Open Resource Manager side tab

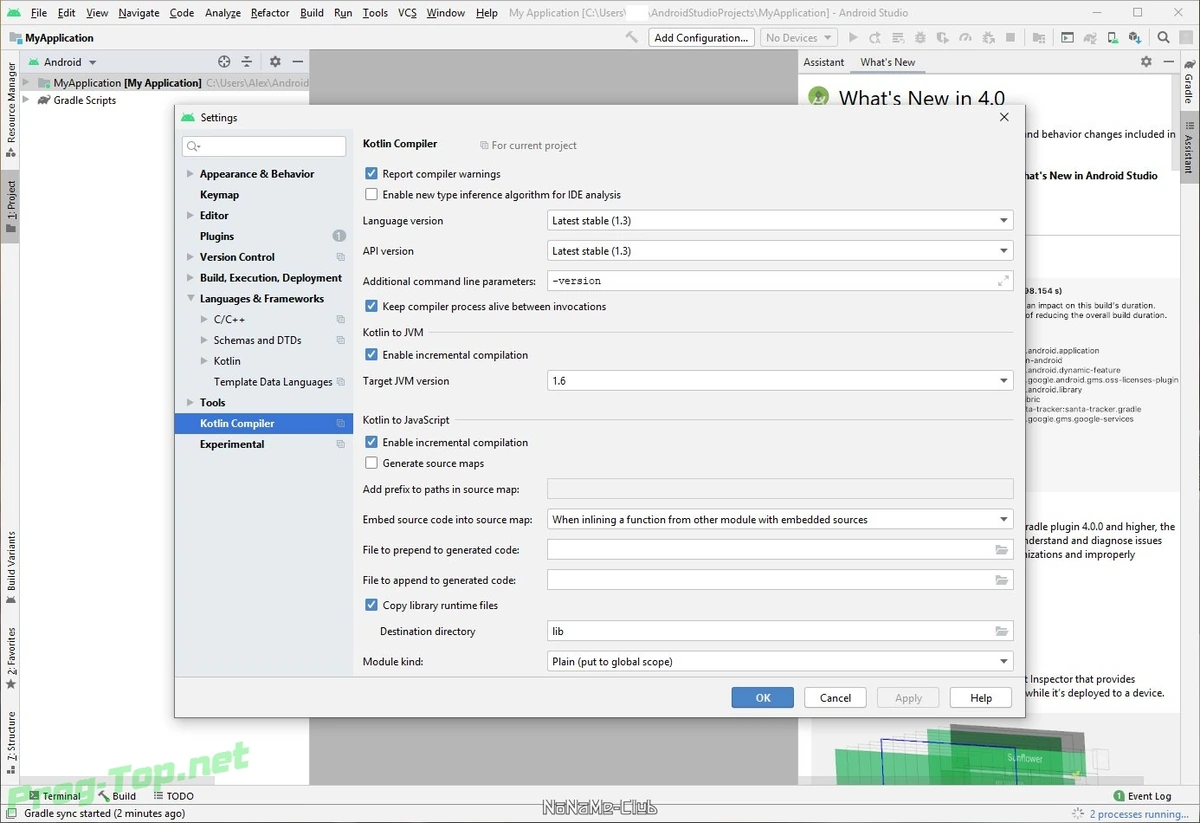(11, 110)
